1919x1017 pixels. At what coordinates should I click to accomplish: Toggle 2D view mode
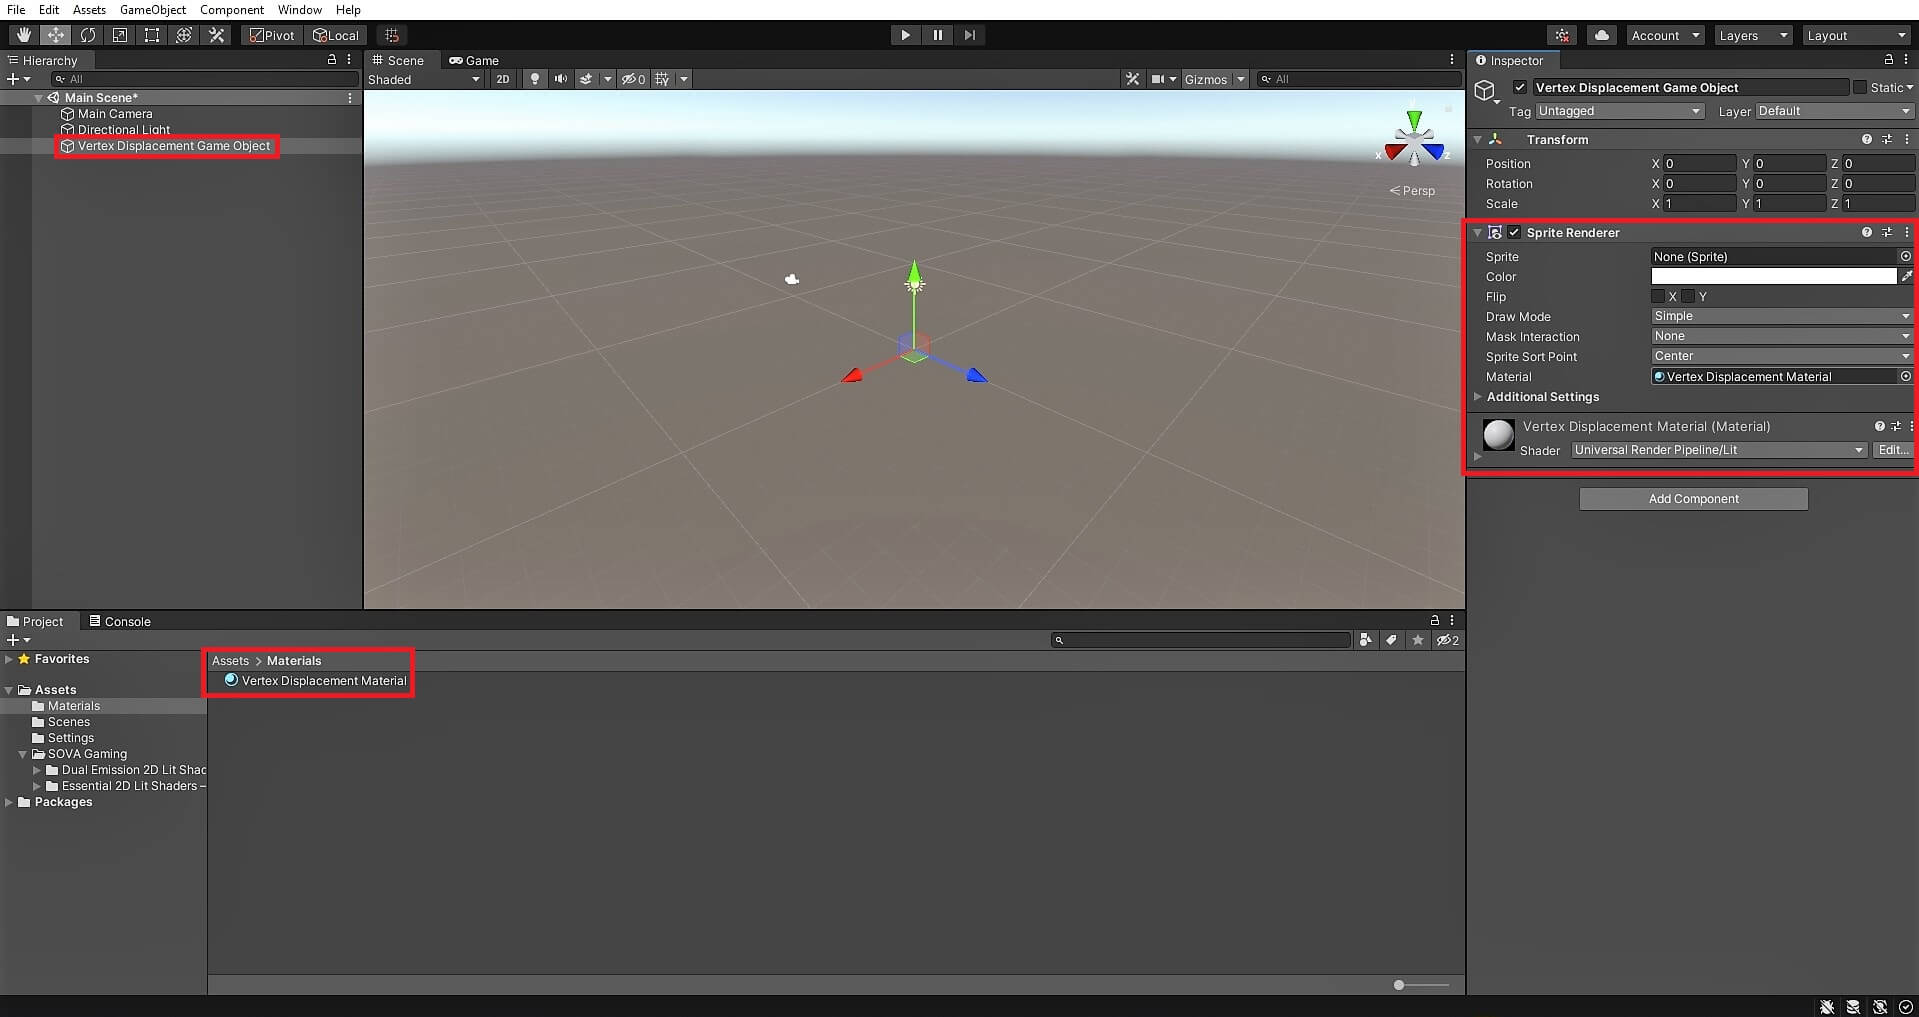tap(502, 79)
